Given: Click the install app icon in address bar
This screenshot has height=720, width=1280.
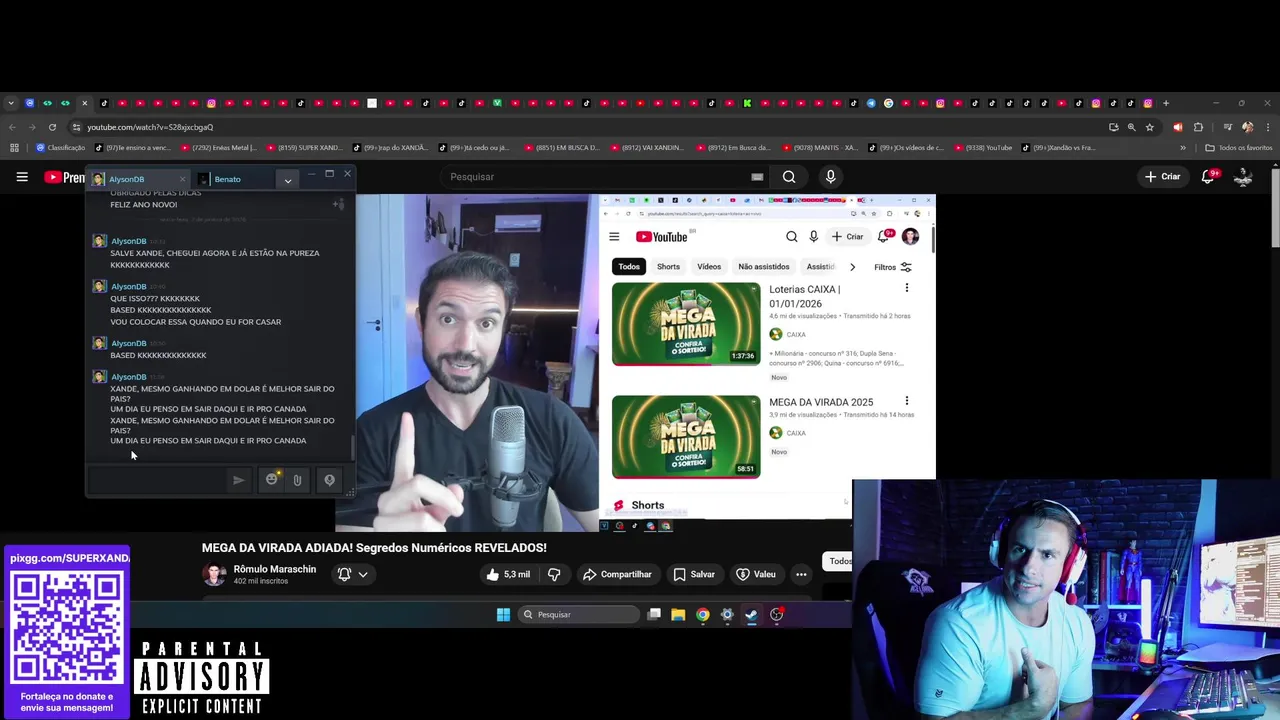Looking at the screenshot, I should coord(1113,127).
